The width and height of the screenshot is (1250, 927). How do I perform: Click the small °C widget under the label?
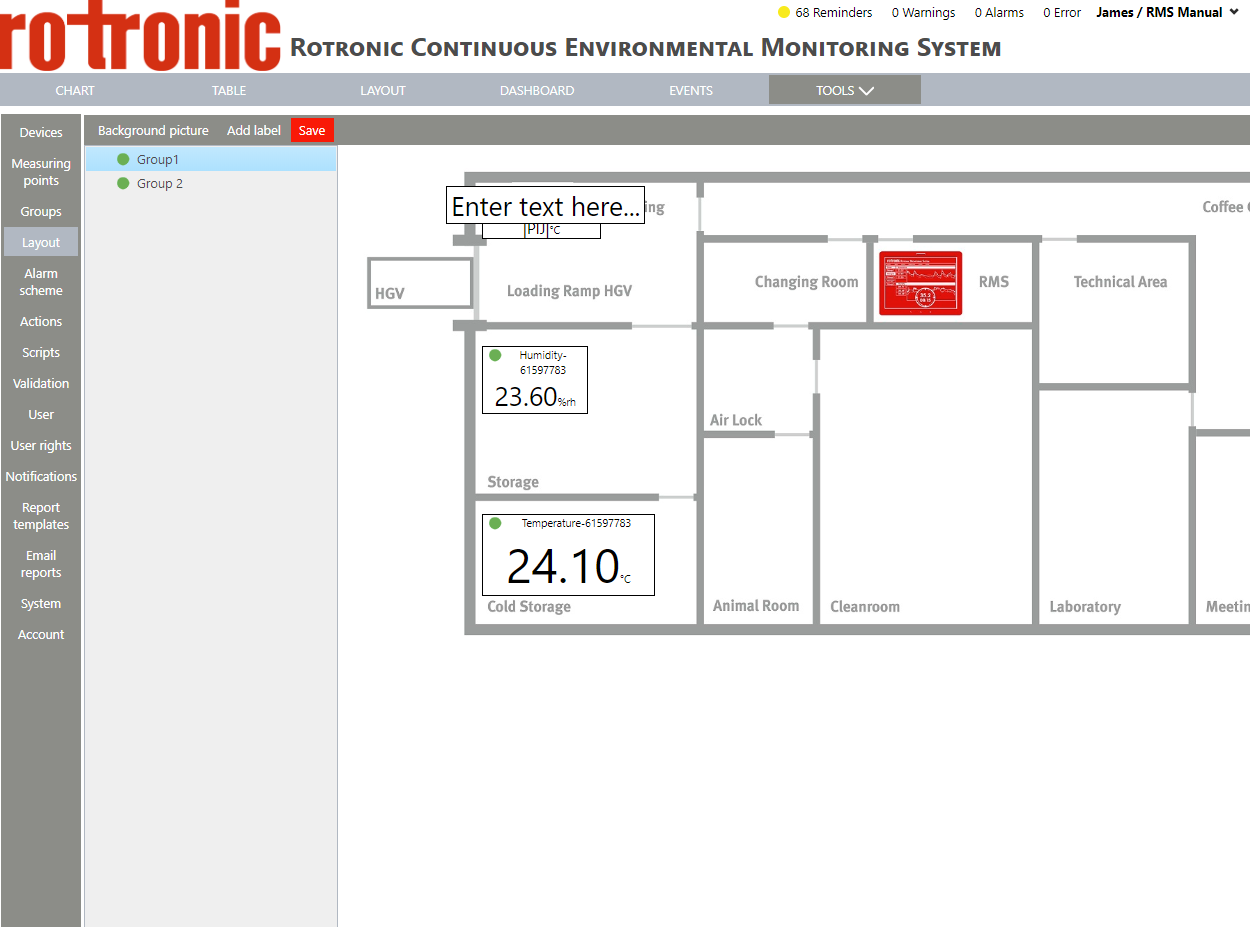541,231
